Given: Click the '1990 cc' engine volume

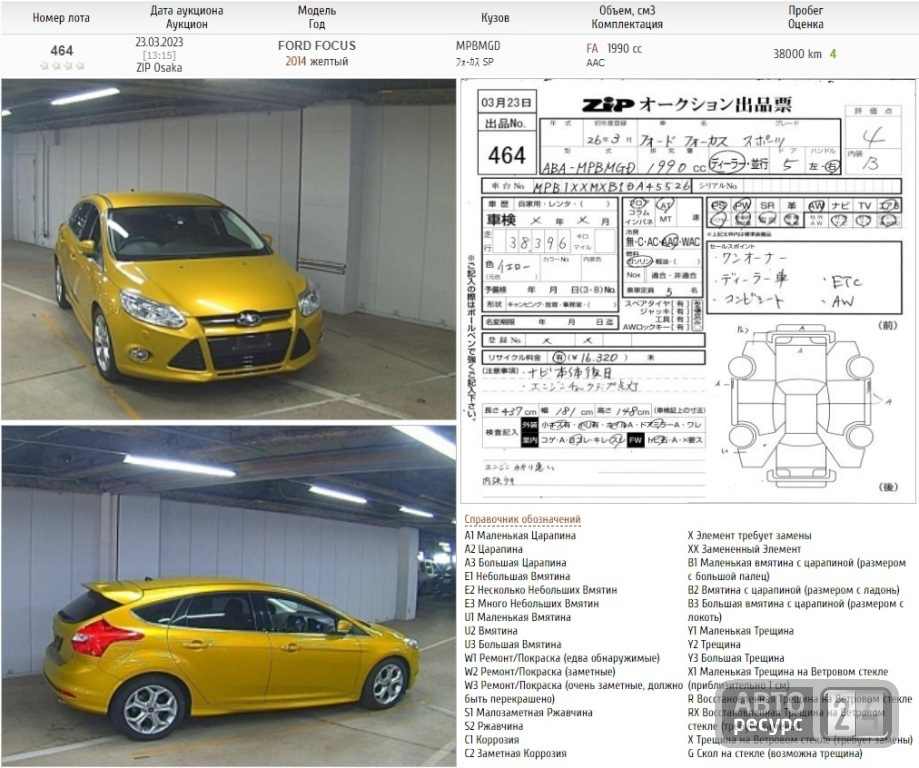Looking at the screenshot, I should pyautogui.click(x=624, y=49).
